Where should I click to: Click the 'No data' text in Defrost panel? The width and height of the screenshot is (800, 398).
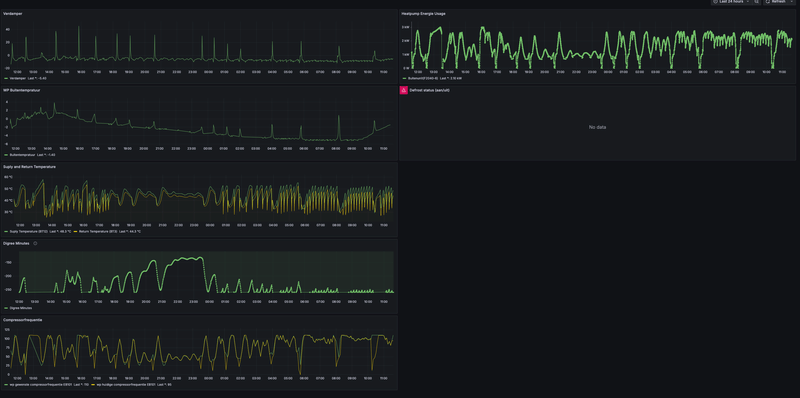(597, 127)
